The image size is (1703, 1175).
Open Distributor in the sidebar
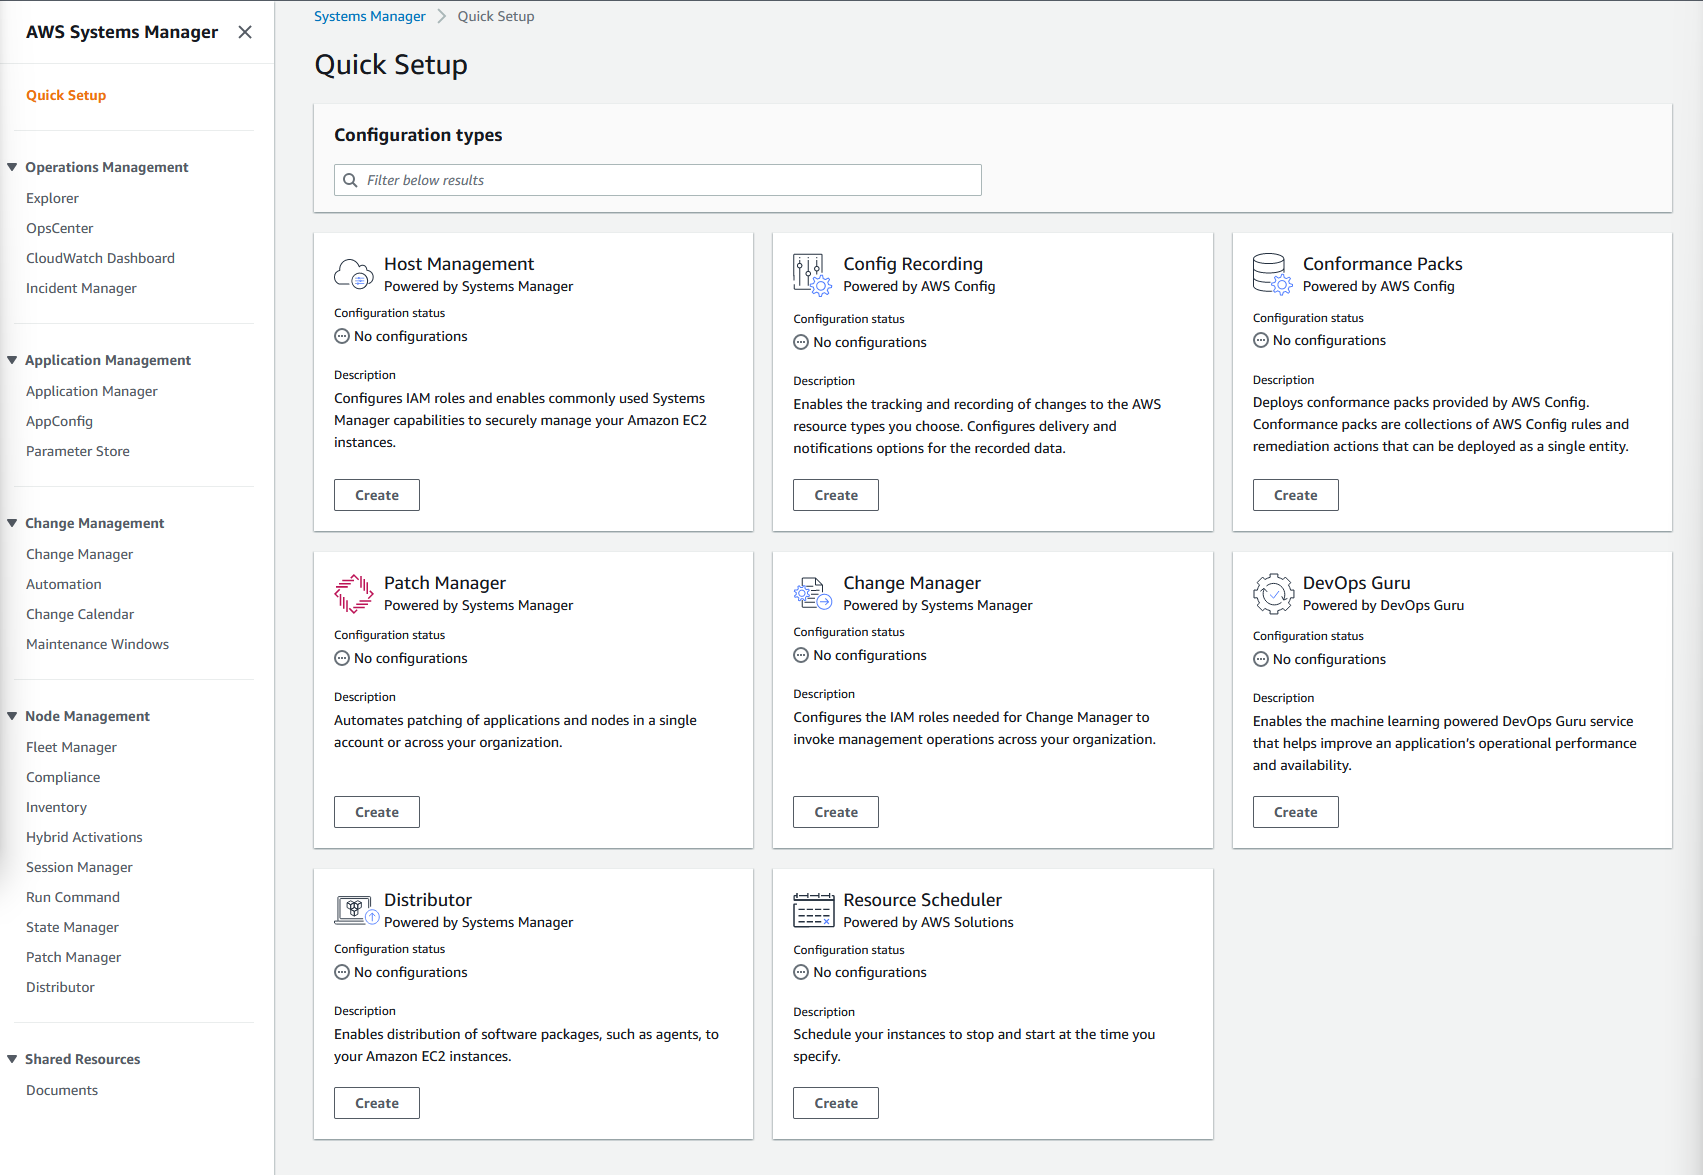pos(60,987)
